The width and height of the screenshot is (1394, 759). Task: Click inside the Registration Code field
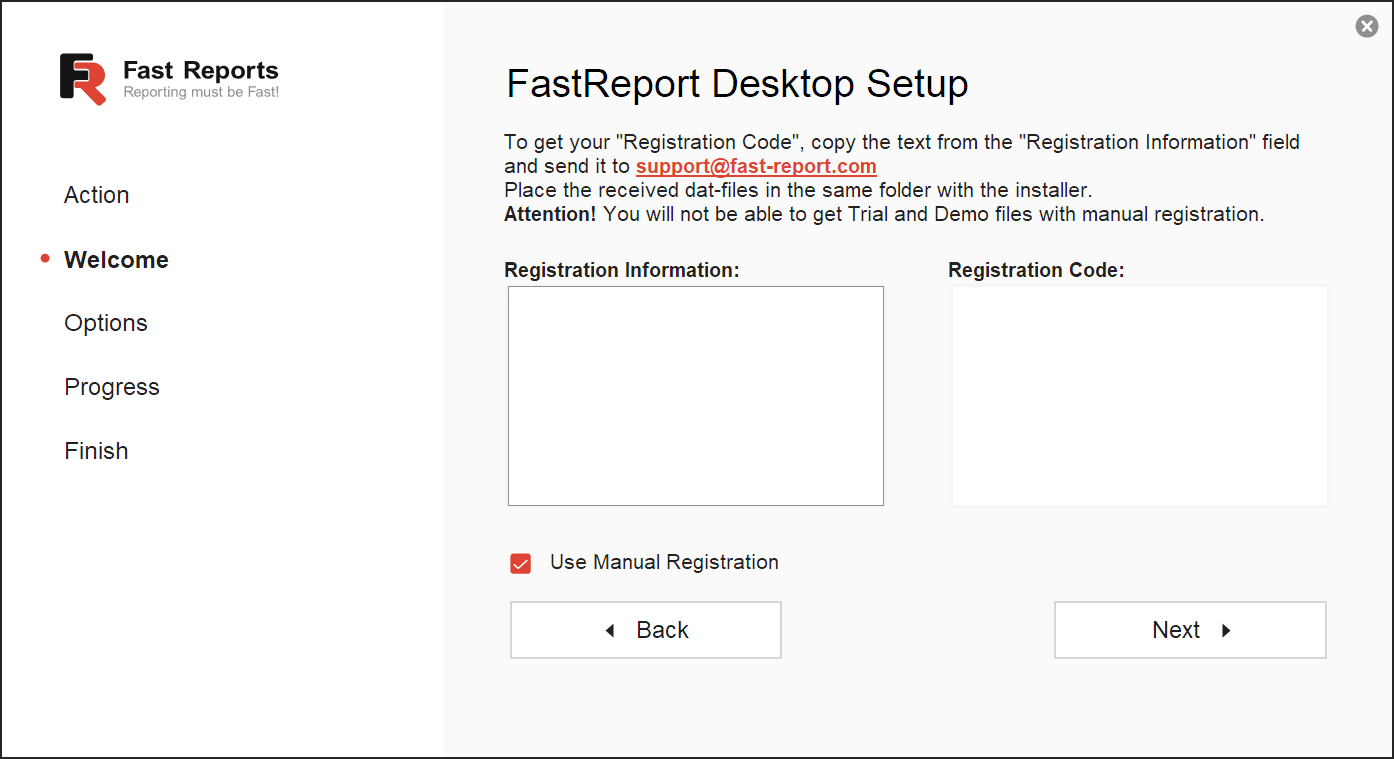point(1139,396)
